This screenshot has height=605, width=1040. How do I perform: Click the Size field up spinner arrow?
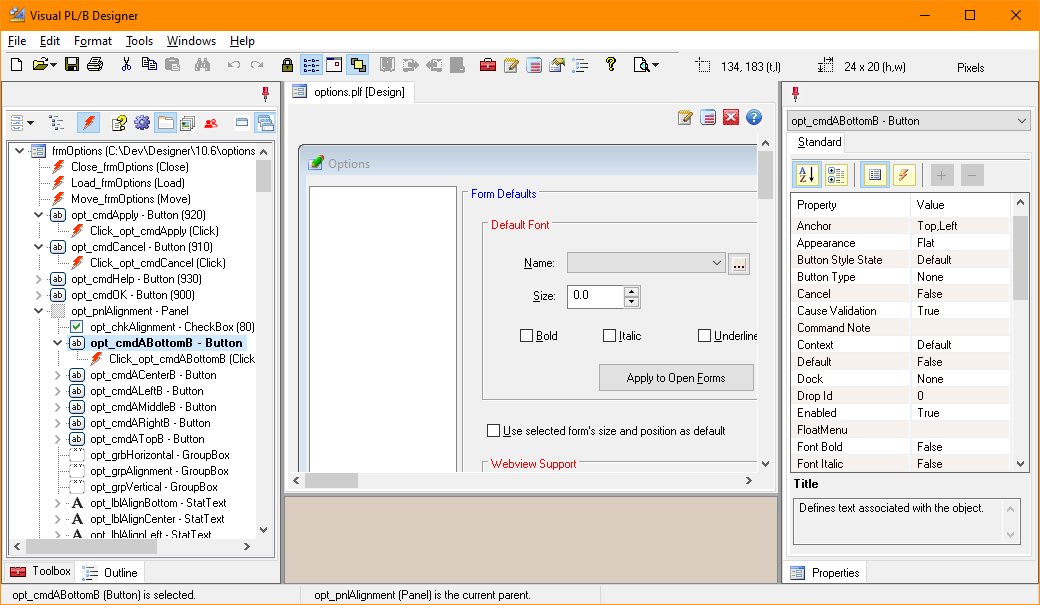[x=631, y=291]
